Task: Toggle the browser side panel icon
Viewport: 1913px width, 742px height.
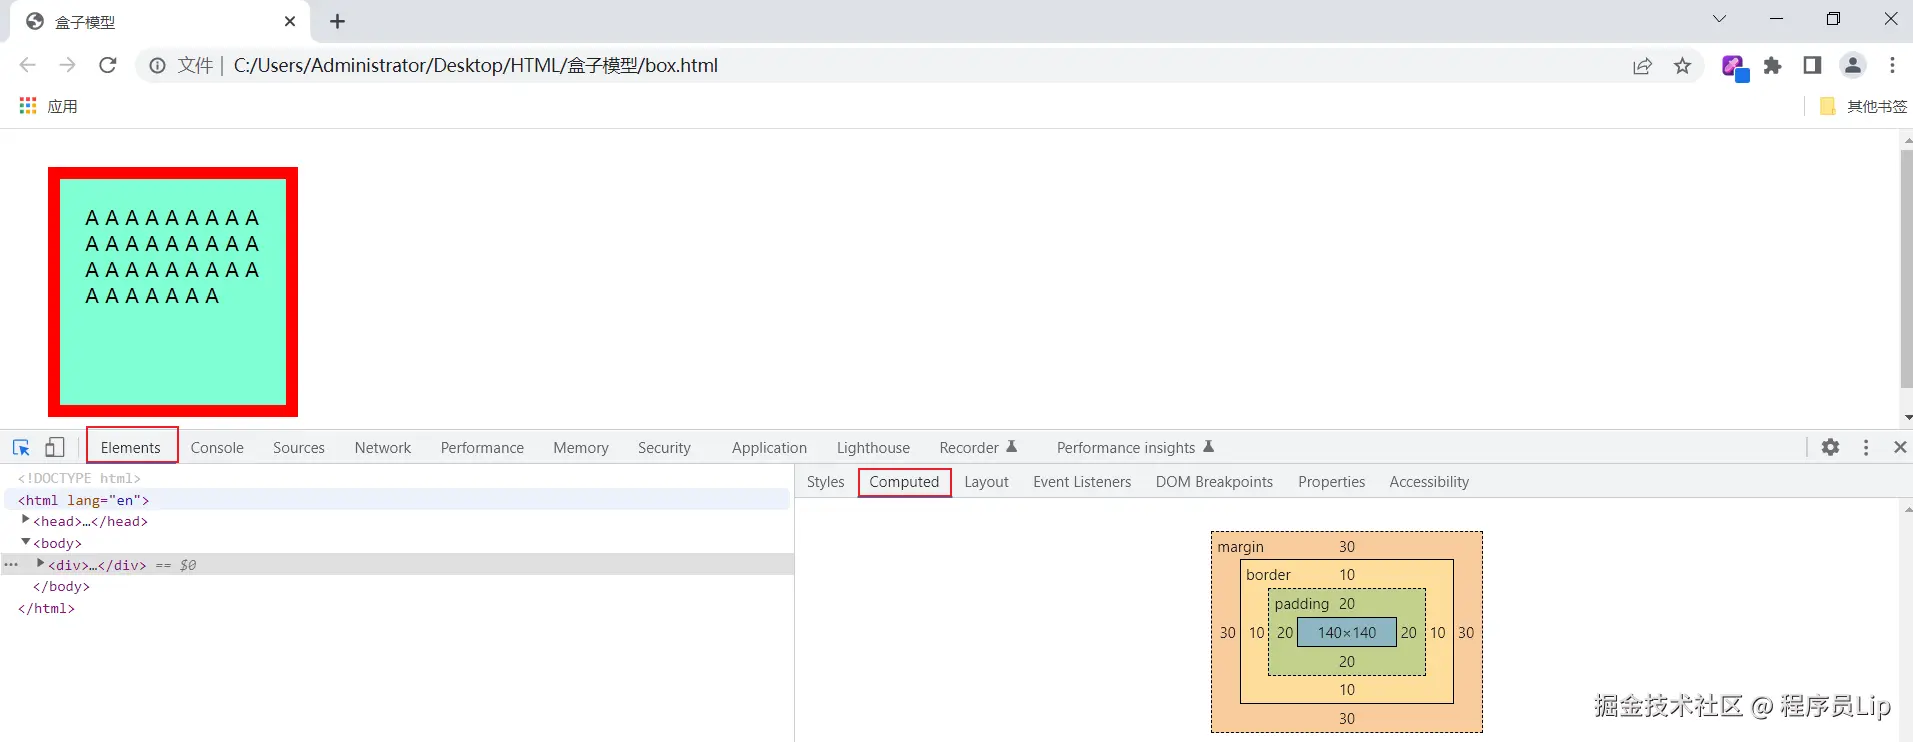Action: point(1812,66)
